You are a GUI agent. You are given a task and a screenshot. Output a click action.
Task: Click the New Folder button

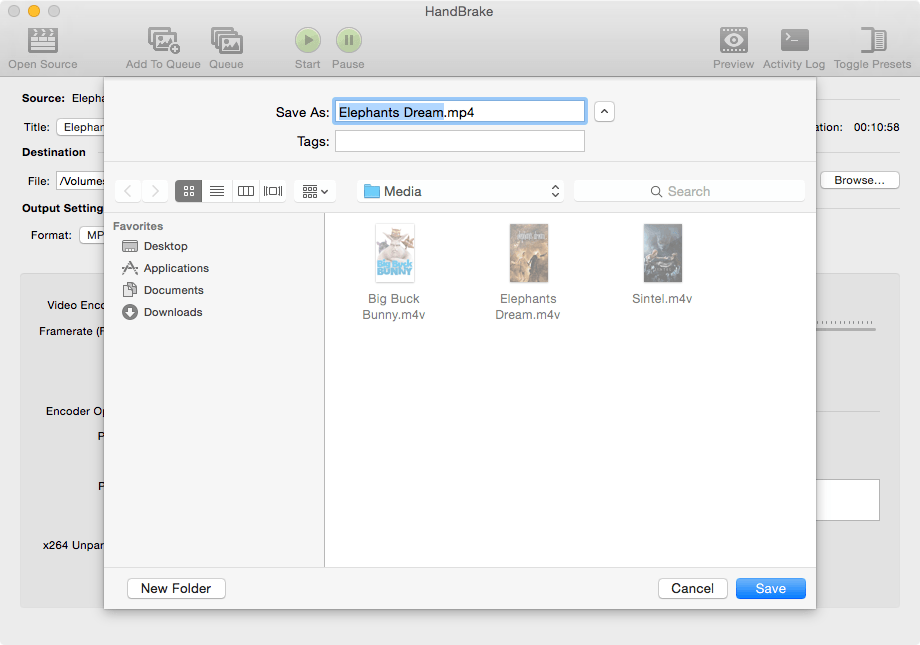point(176,589)
